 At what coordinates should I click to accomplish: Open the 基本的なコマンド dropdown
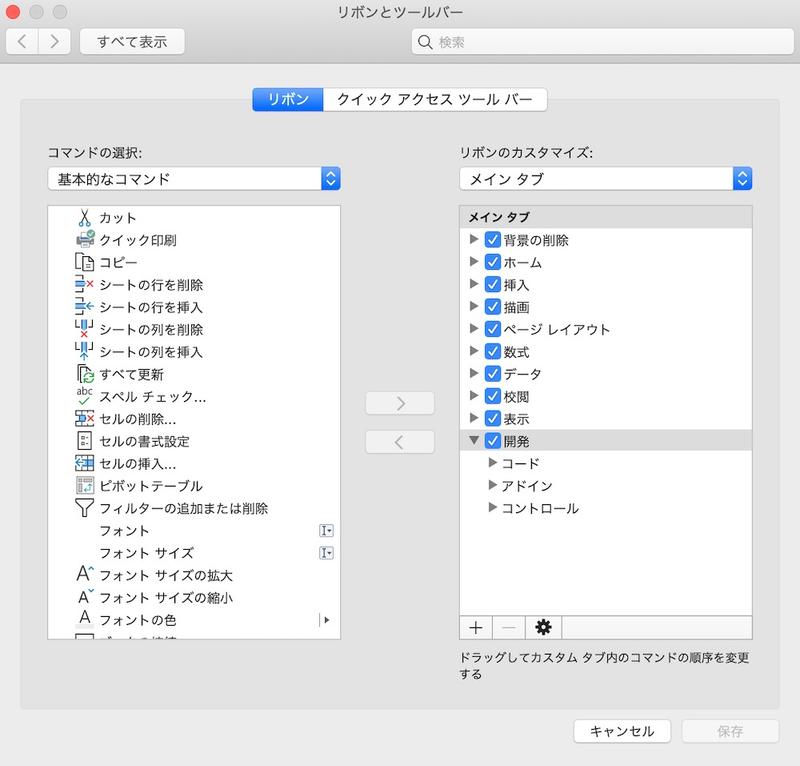tap(194, 179)
